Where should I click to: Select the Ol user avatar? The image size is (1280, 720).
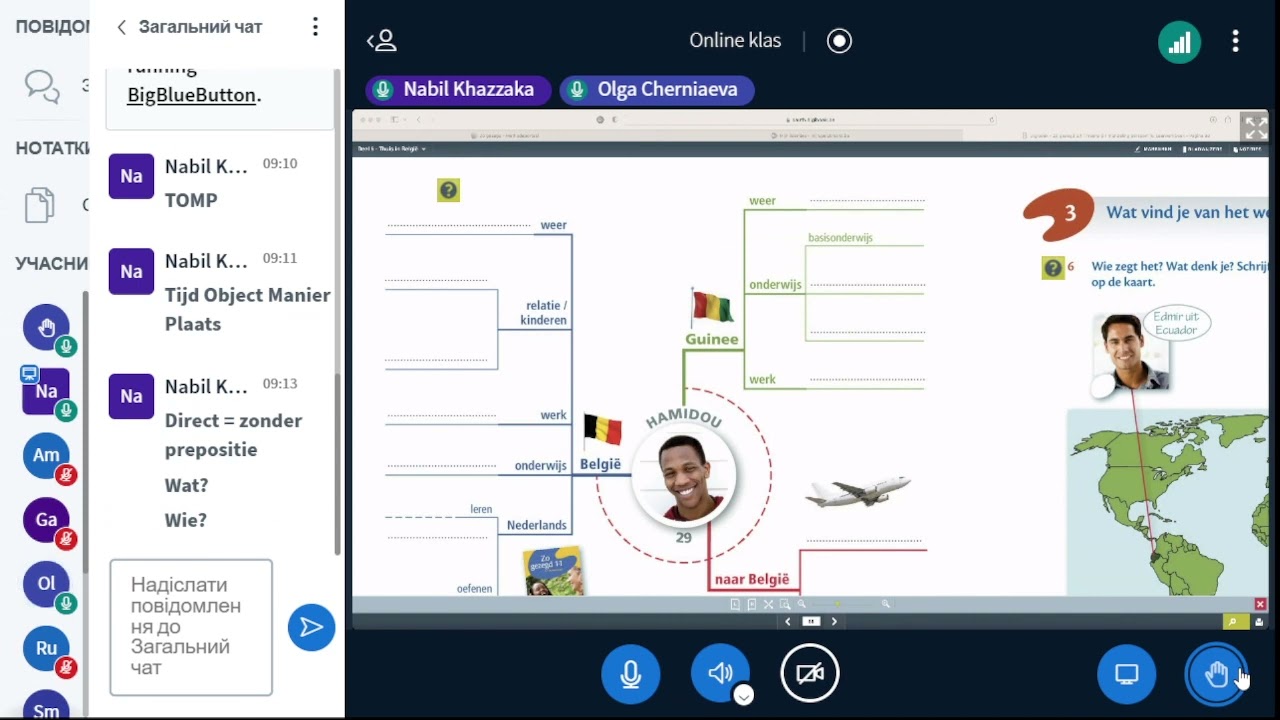(x=46, y=584)
